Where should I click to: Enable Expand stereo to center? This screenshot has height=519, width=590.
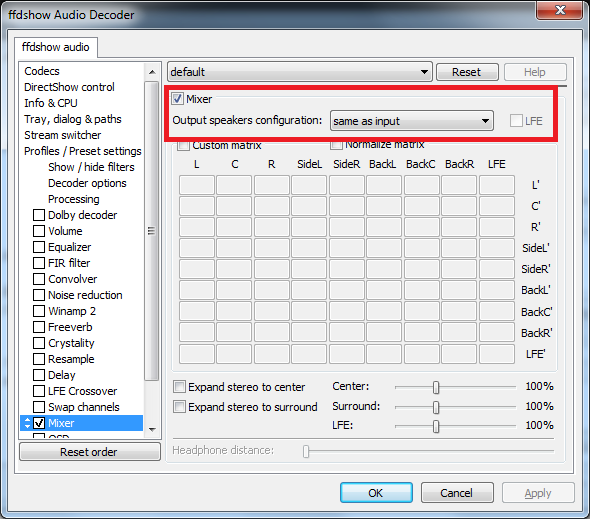(x=179, y=387)
